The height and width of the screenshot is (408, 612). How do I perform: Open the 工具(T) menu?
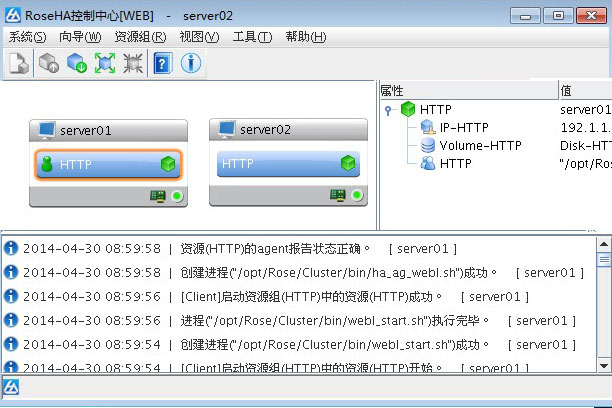pyautogui.click(x=252, y=37)
